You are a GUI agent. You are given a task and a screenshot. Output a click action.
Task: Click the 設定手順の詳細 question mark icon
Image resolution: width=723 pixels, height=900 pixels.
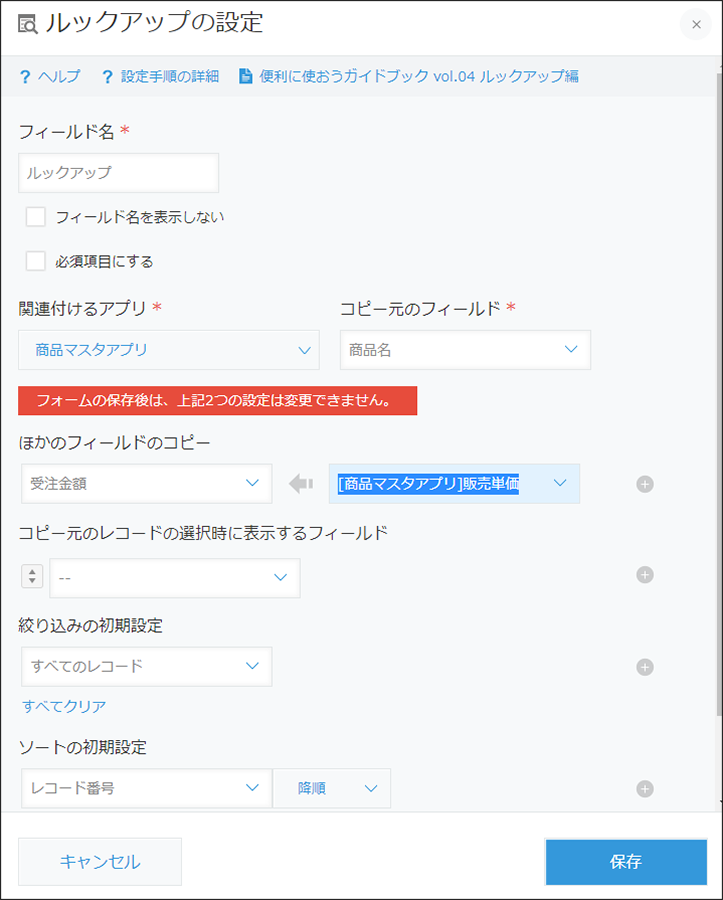pyautogui.click(x=107, y=77)
